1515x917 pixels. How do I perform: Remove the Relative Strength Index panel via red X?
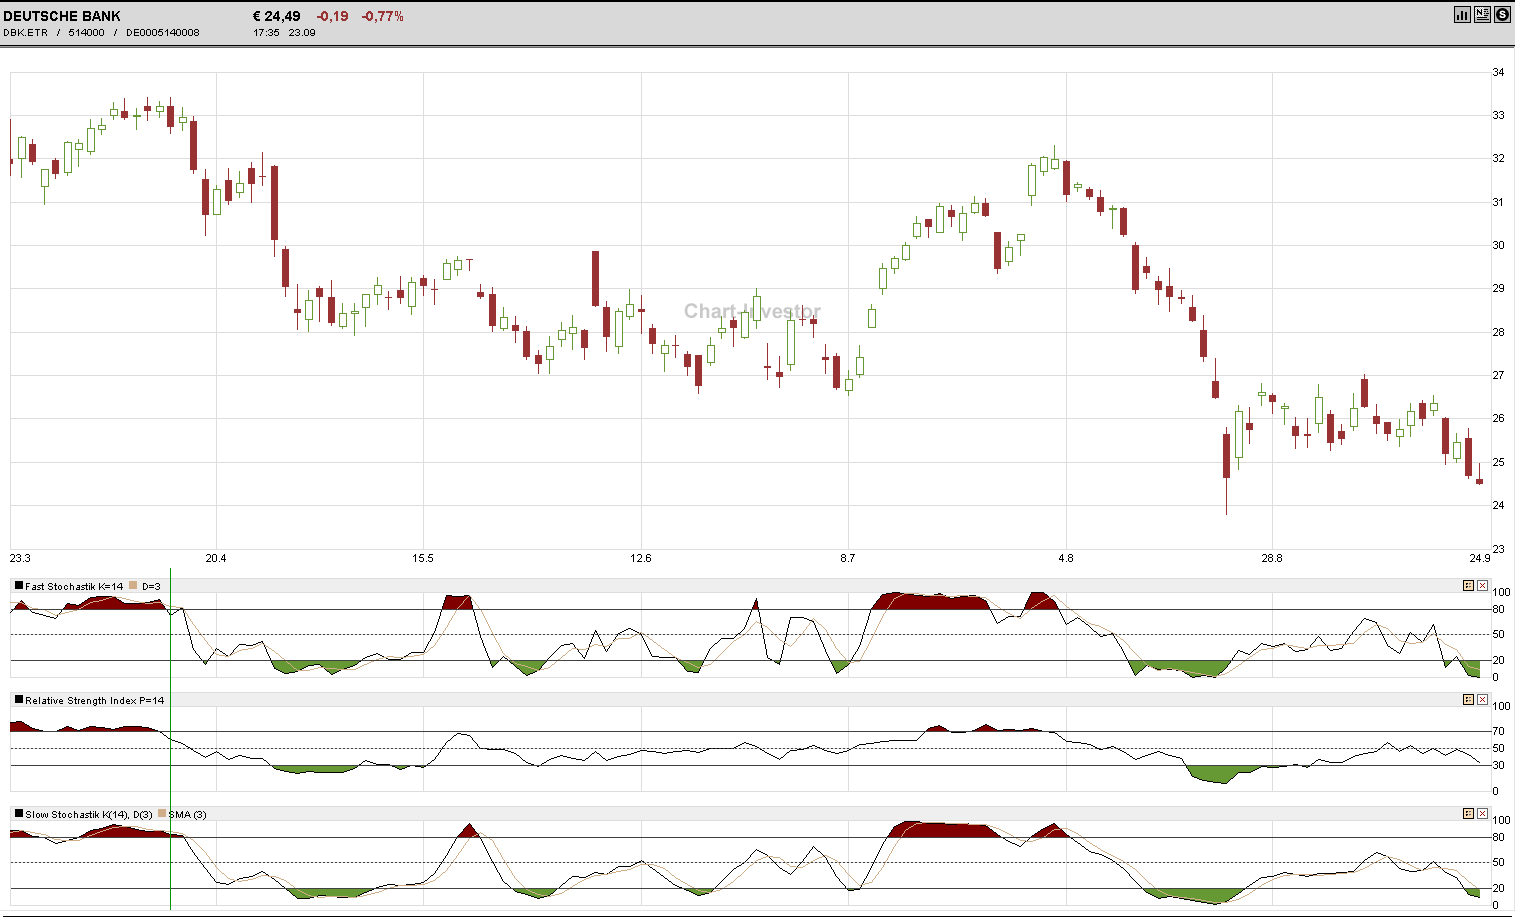(x=1484, y=700)
